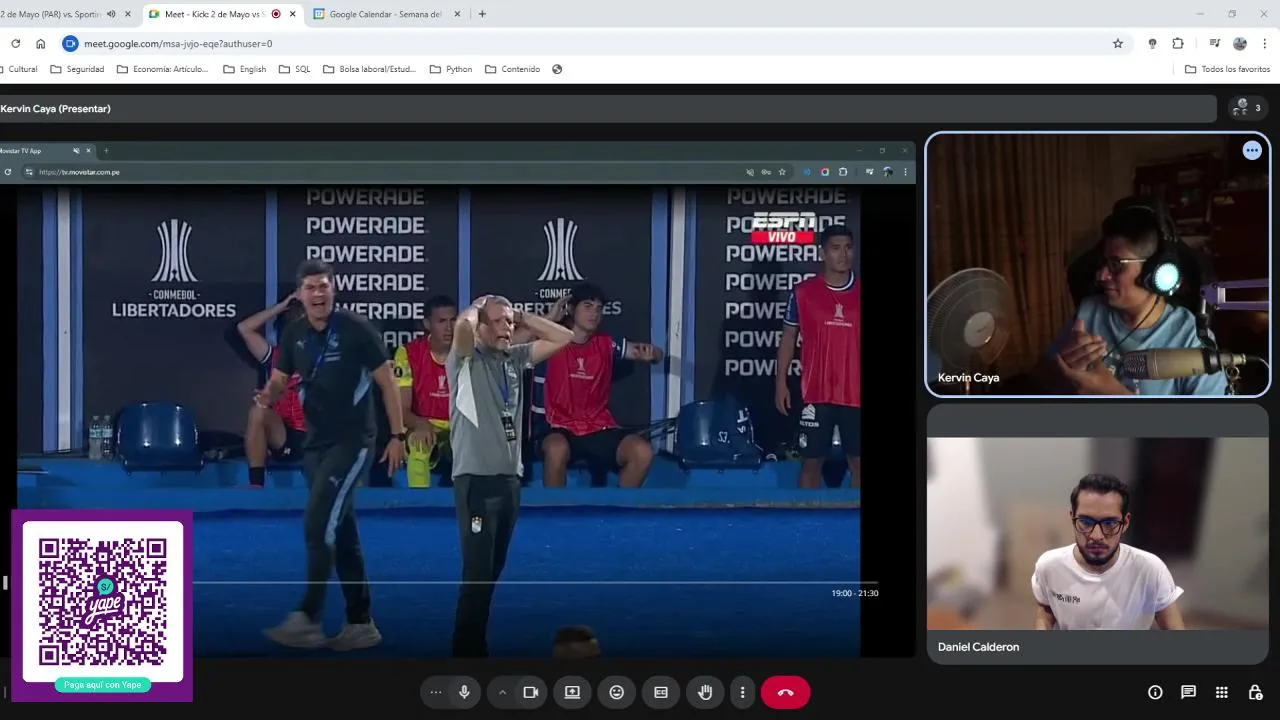The image size is (1280, 720).
Task: Mute audio on the first browser tab
Action: pos(111,14)
